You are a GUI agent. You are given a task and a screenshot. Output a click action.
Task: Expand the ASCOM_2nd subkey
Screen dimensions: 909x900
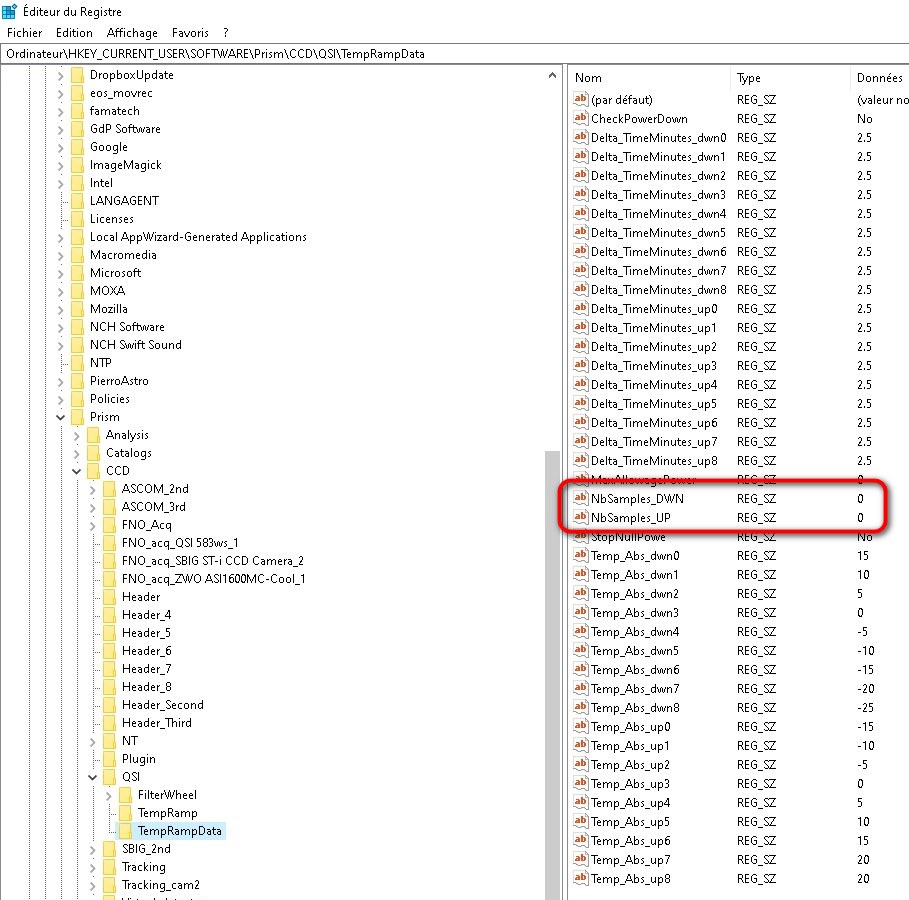93,489
